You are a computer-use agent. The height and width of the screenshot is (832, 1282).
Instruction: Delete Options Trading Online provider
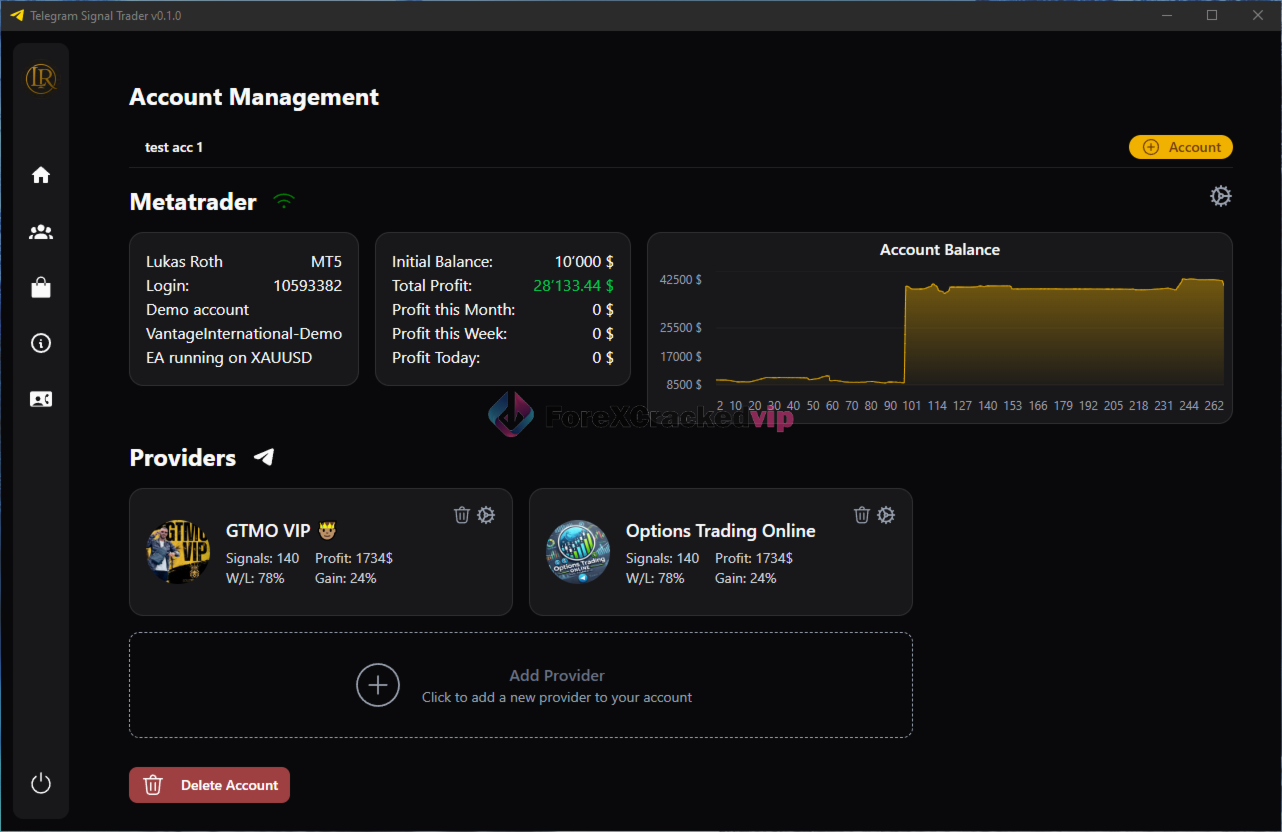pyautogui.click(x=862, y=515)
